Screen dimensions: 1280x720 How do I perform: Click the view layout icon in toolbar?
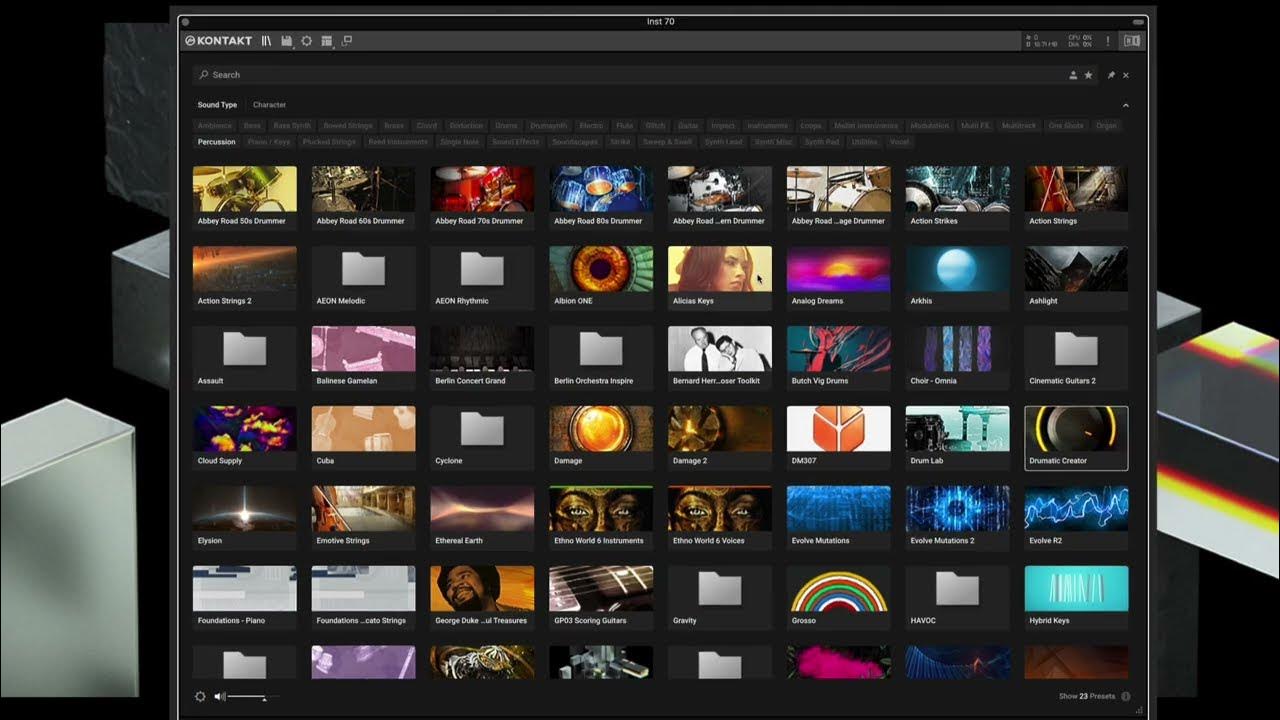326,41
